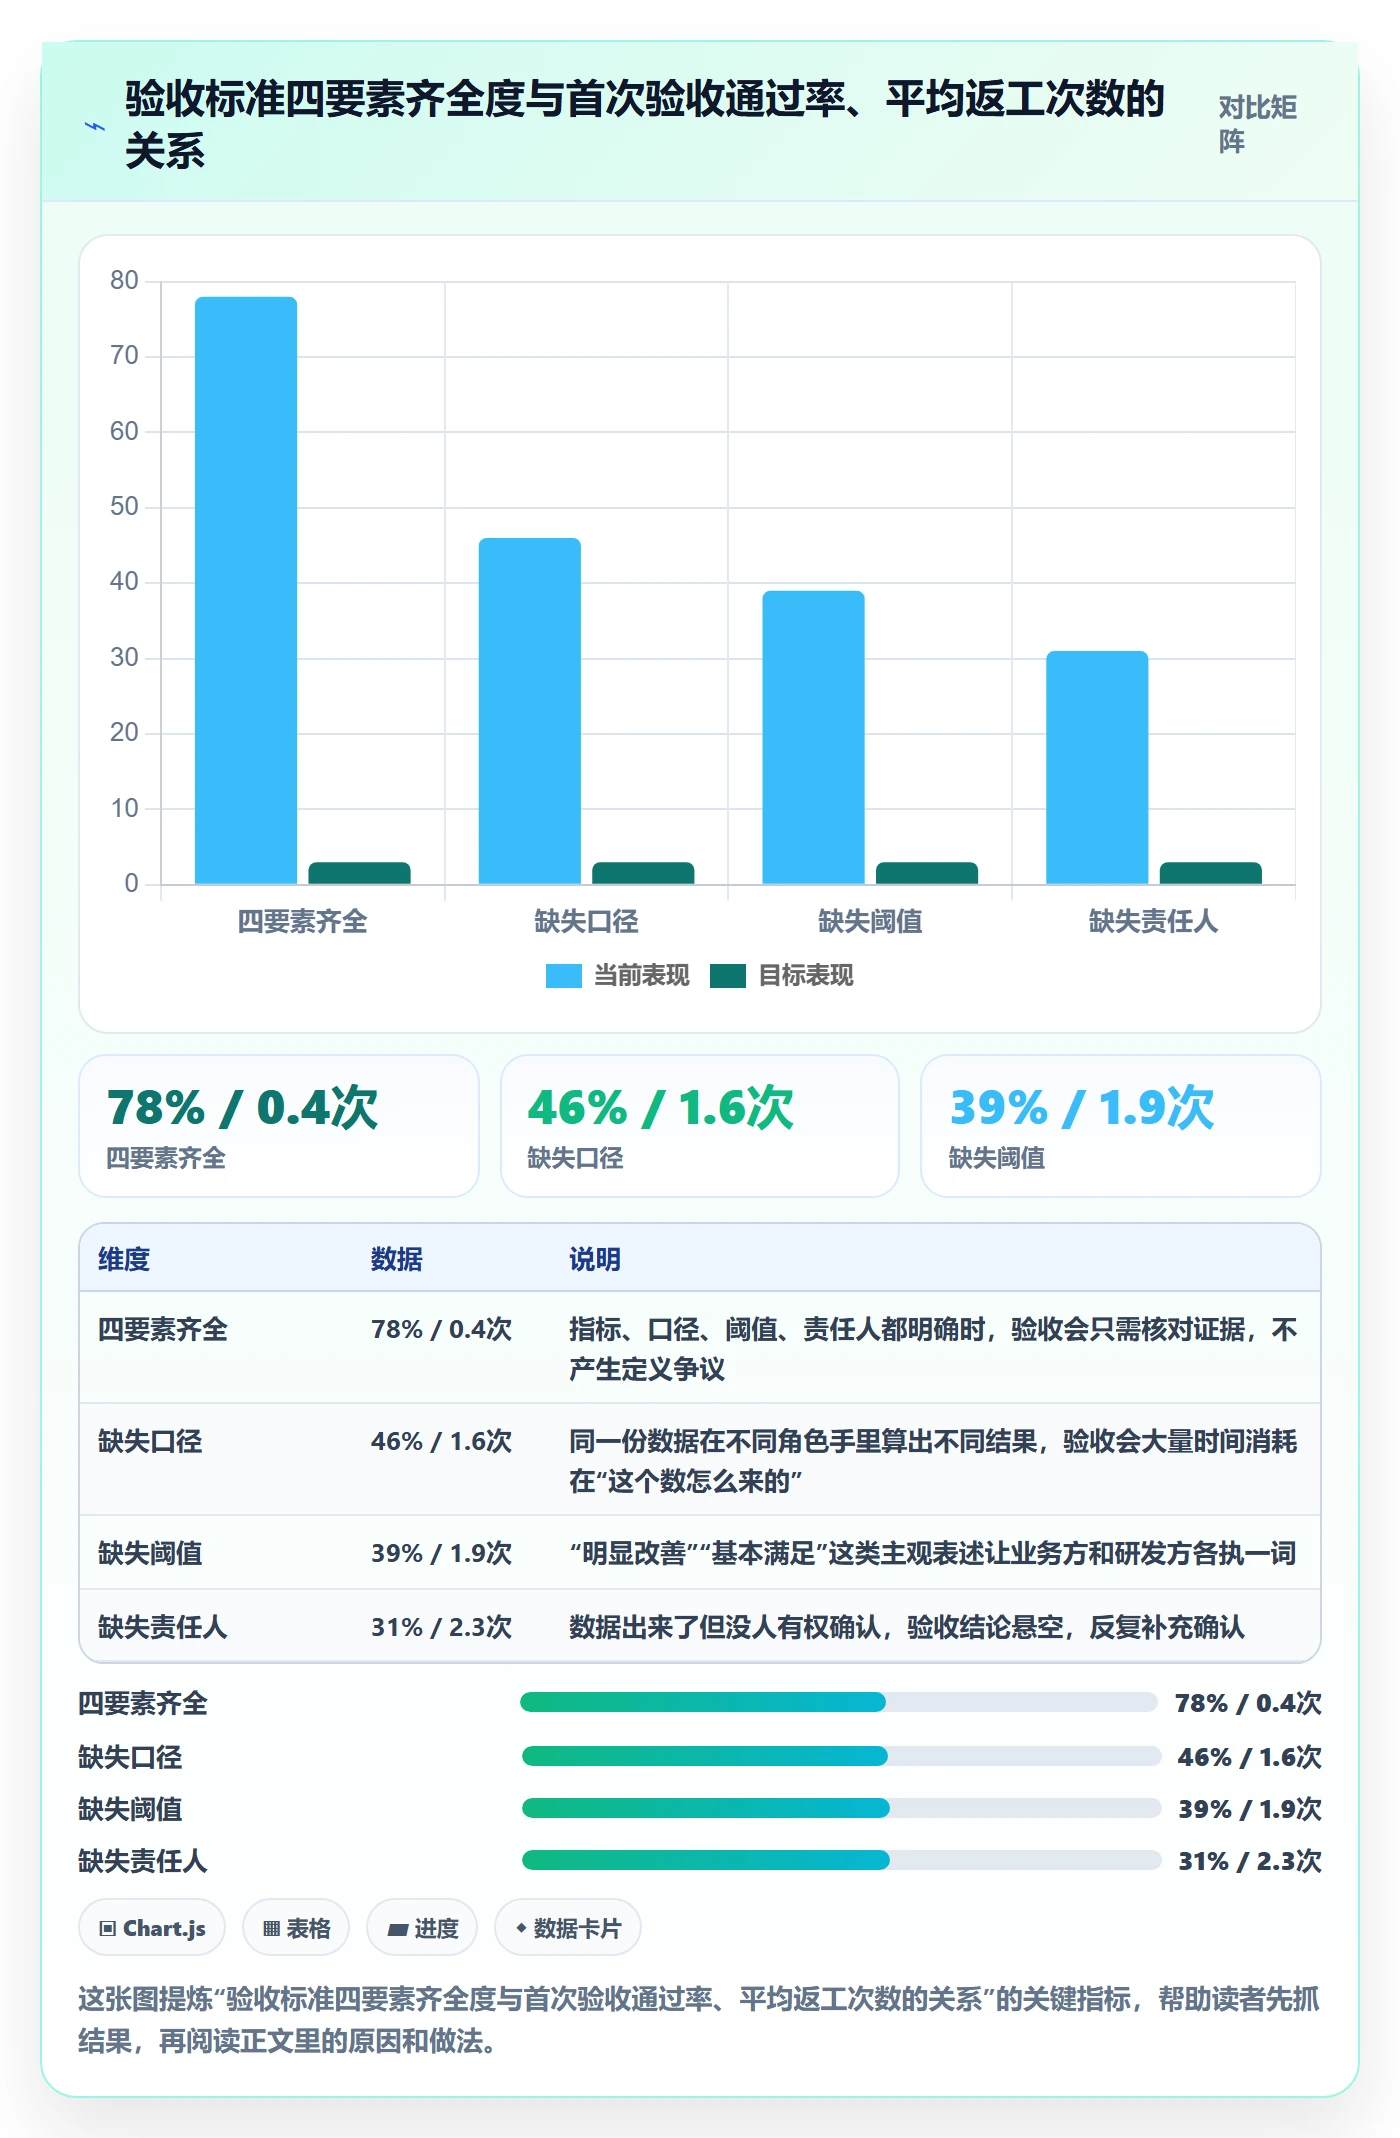Click the Chart.js tag chip
The image size is (1400, 2138).
[x=152, y=1928]
